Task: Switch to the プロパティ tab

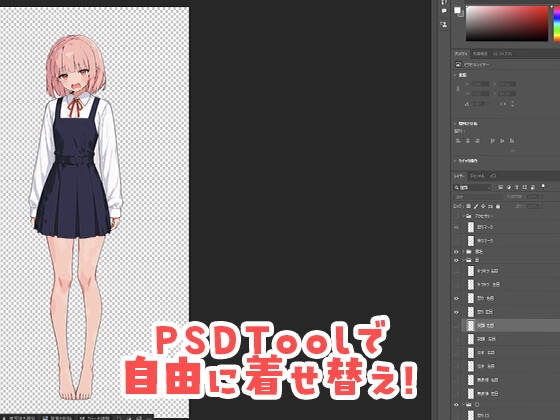Action: (461, 54)
